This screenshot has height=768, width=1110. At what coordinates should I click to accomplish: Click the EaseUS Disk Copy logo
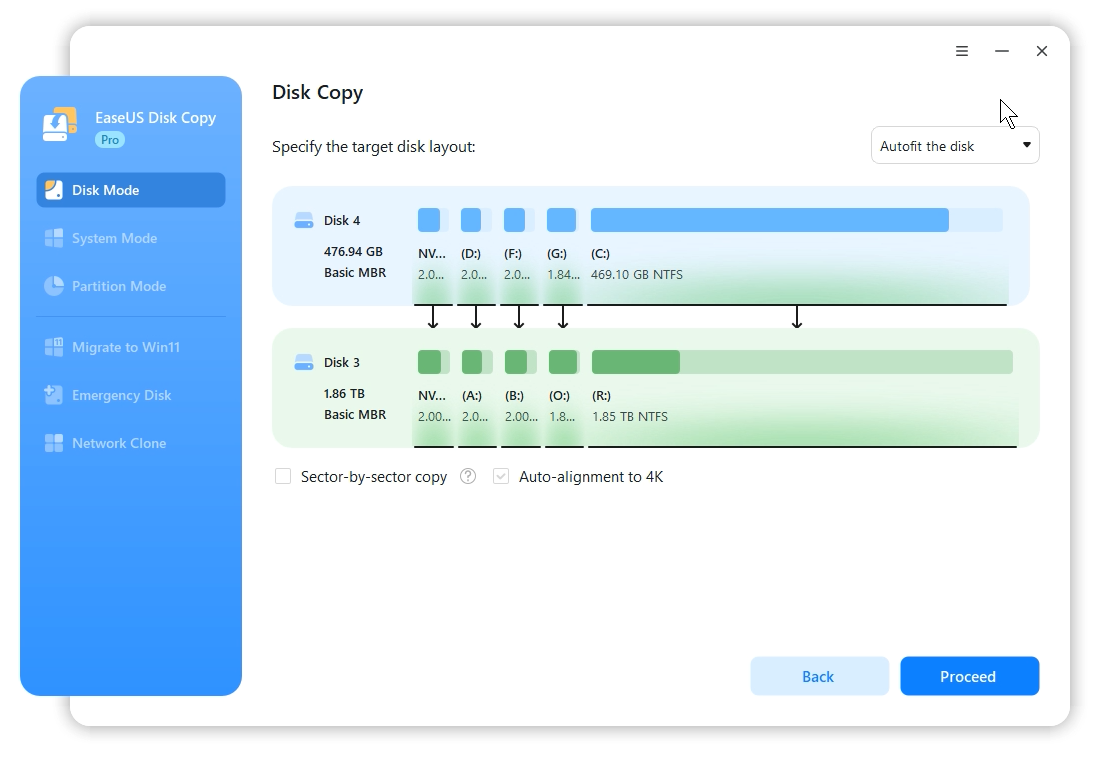click(x=60, y=125)
